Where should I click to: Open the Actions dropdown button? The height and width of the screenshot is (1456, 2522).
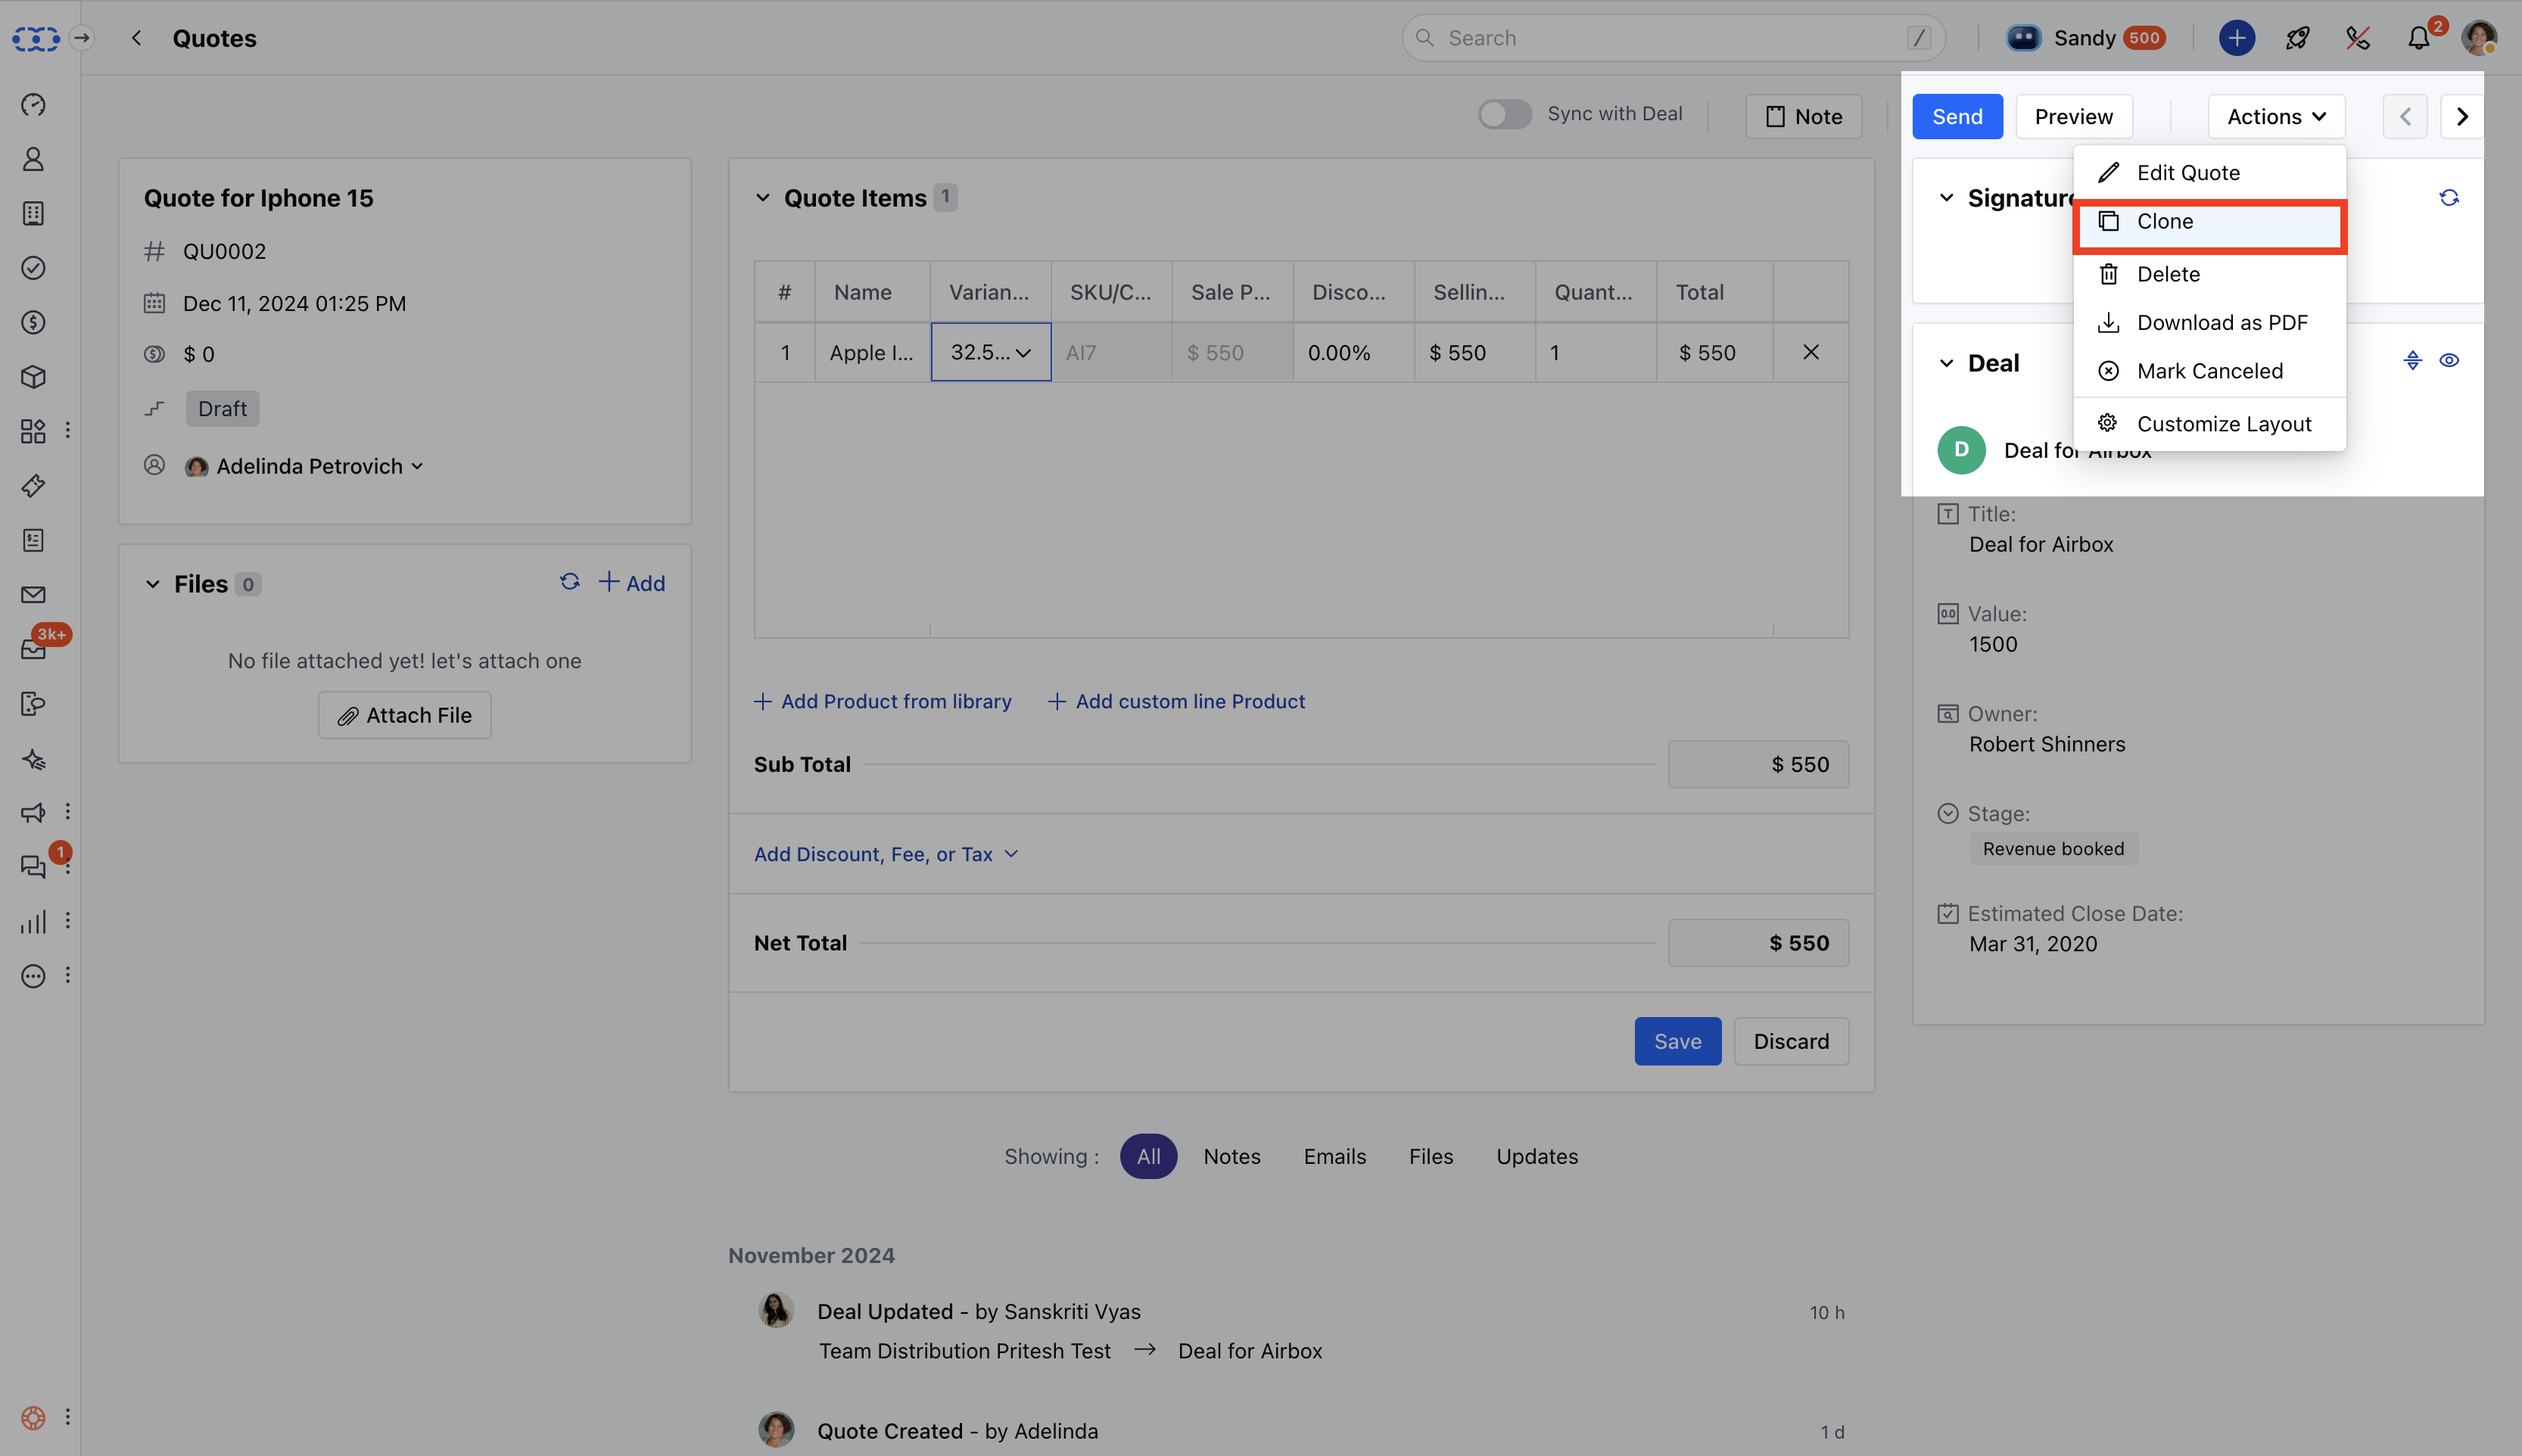pos(2276,117)
